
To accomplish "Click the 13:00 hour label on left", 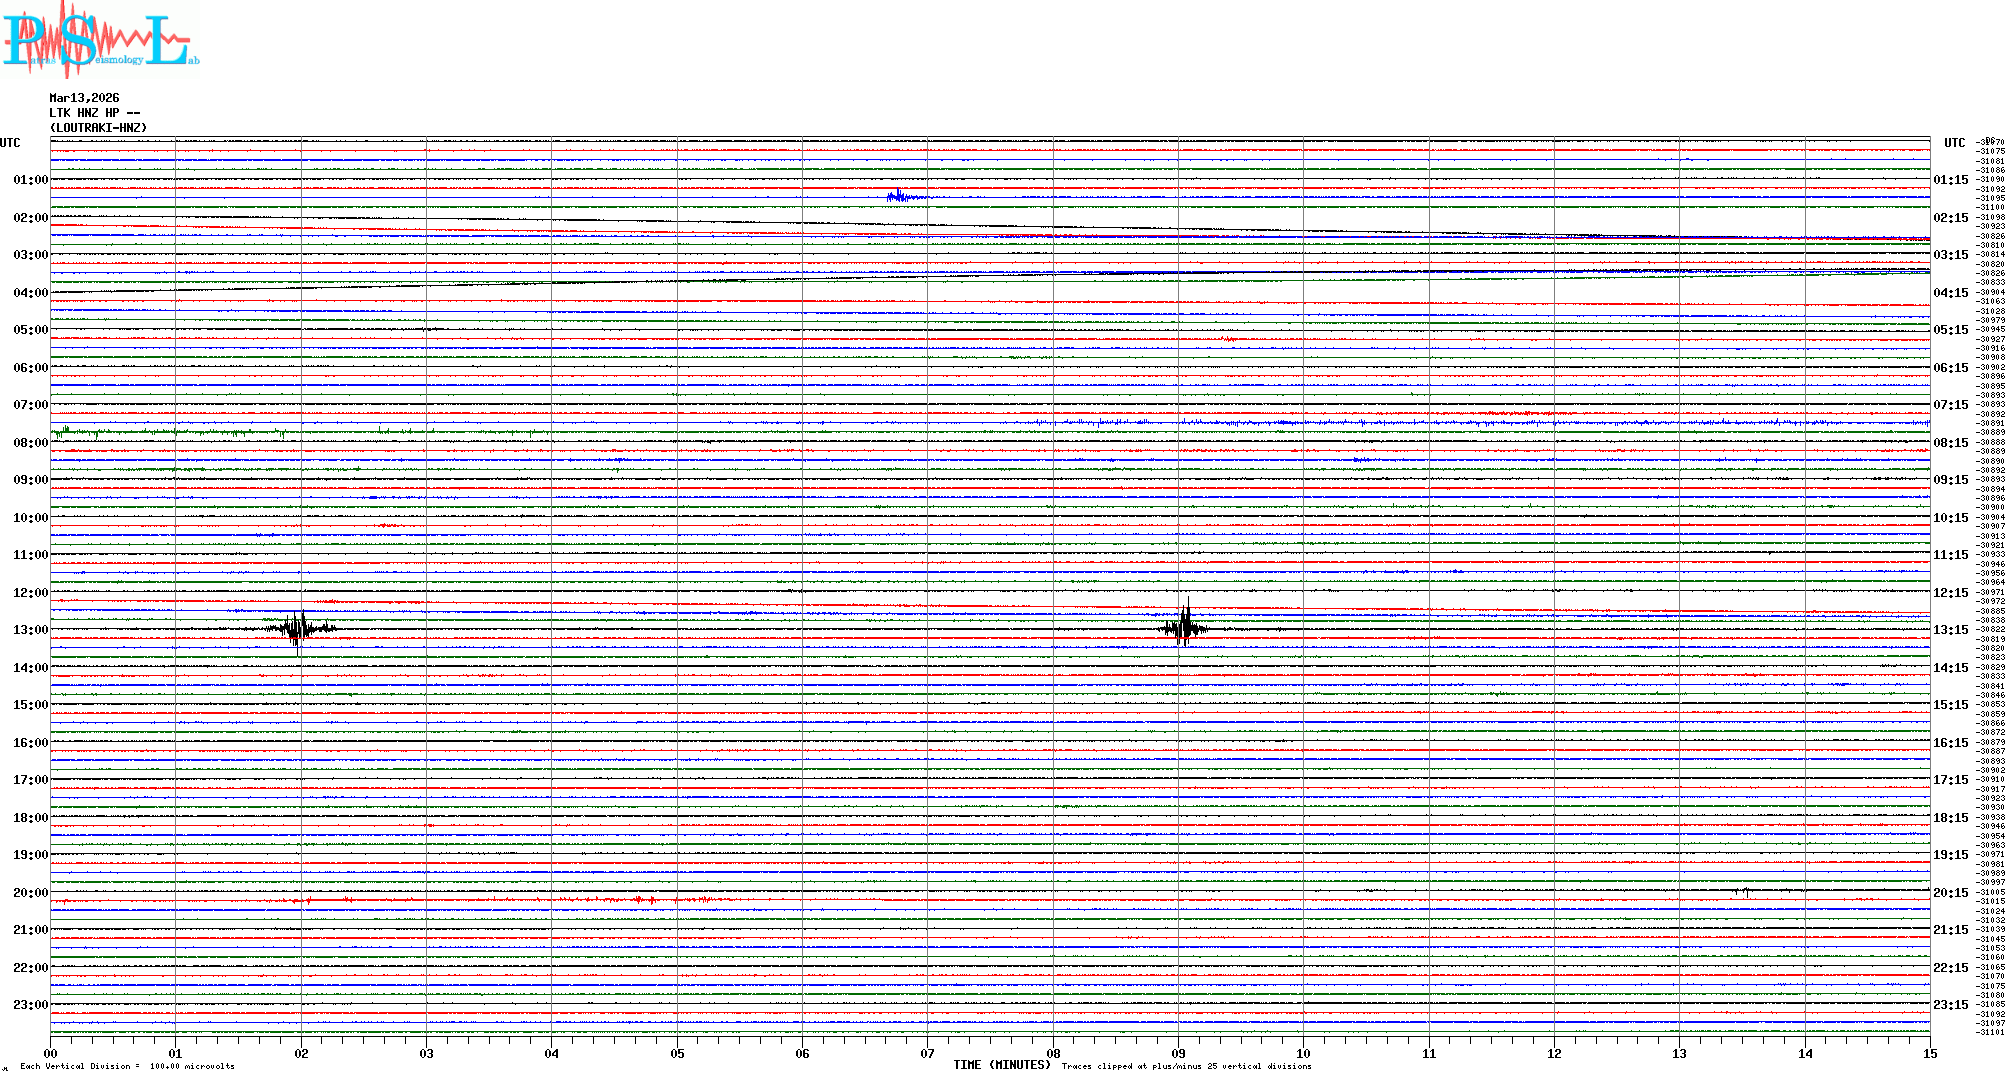I will click(x=30, y=630).
